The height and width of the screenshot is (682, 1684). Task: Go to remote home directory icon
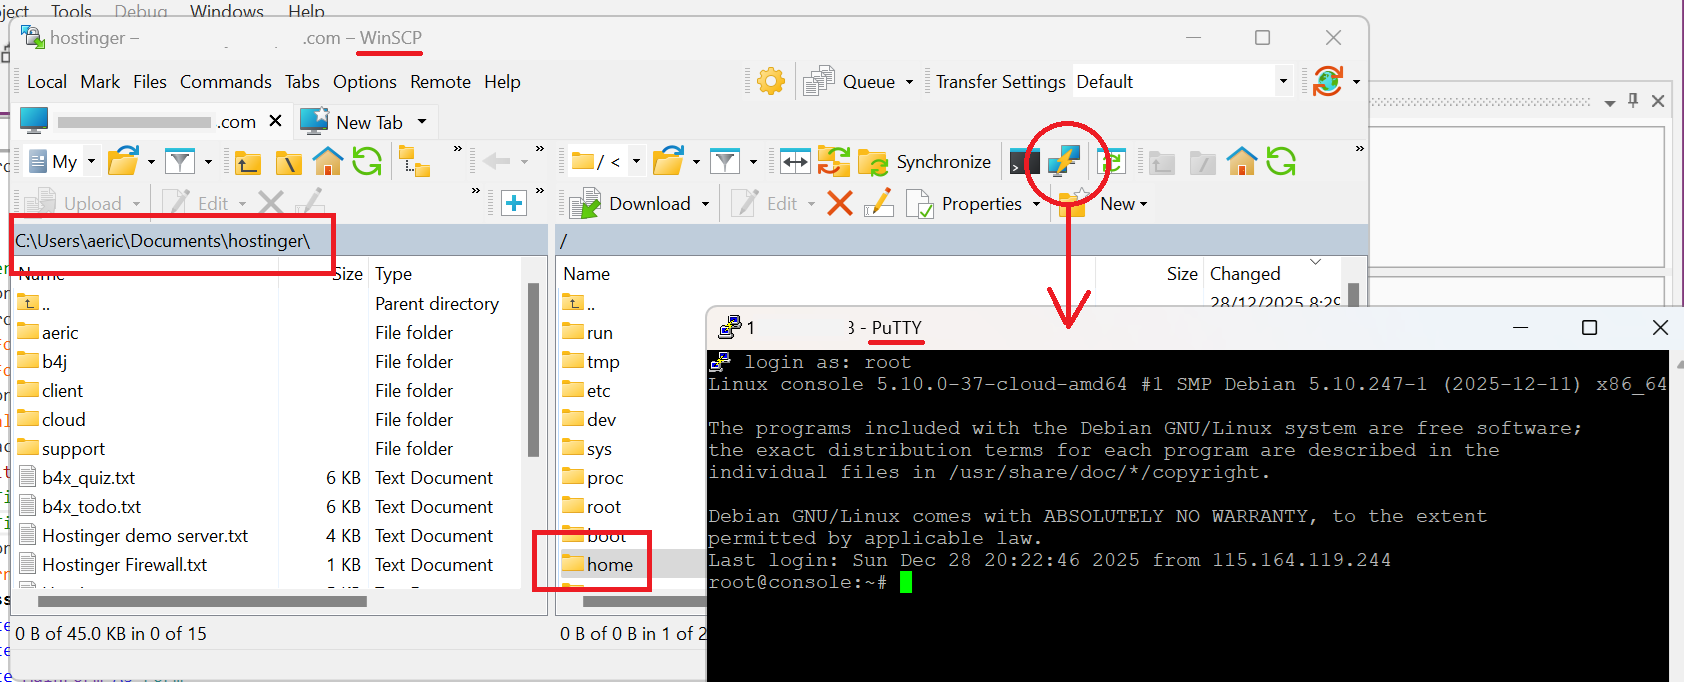pos(1242,161)
